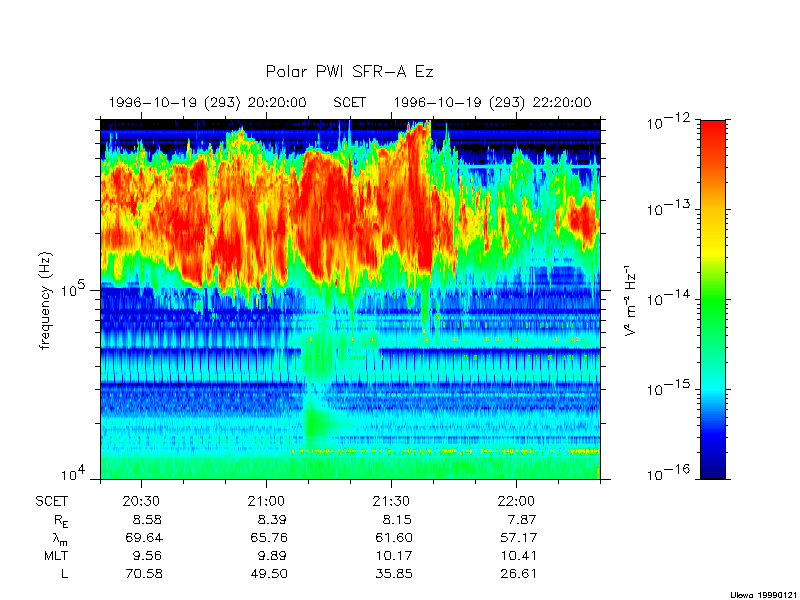
Task: Click the frequency (Hz) axis label
Action: (45, 299)
